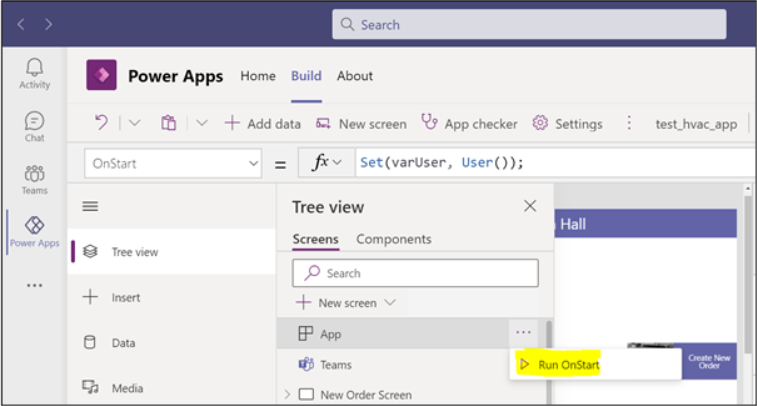Click the Create New Order button
Image resolution: width=757 pixels, height=406 pixels.
tap(709, 362)
